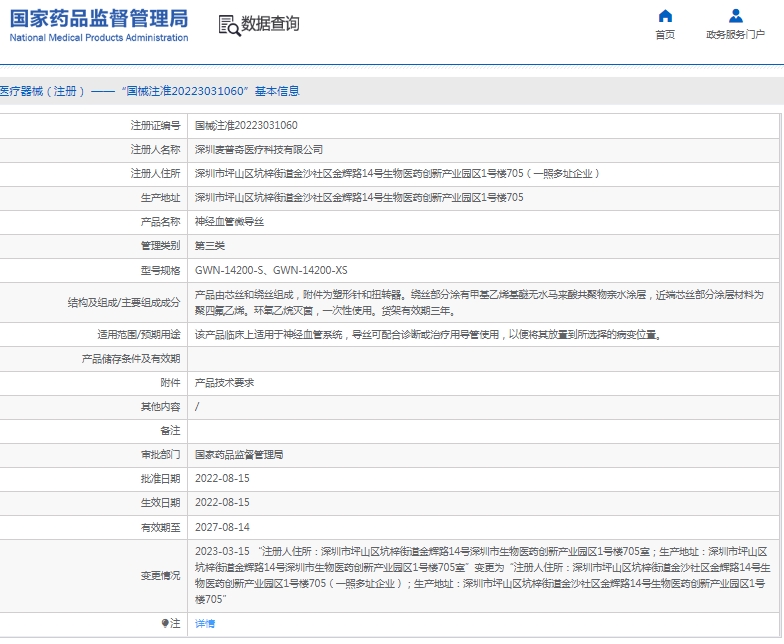Click the 数据查询 search document icon
The height and width of the screenshot is (644, 784).
pyautogui.click(x=230, y=25)
